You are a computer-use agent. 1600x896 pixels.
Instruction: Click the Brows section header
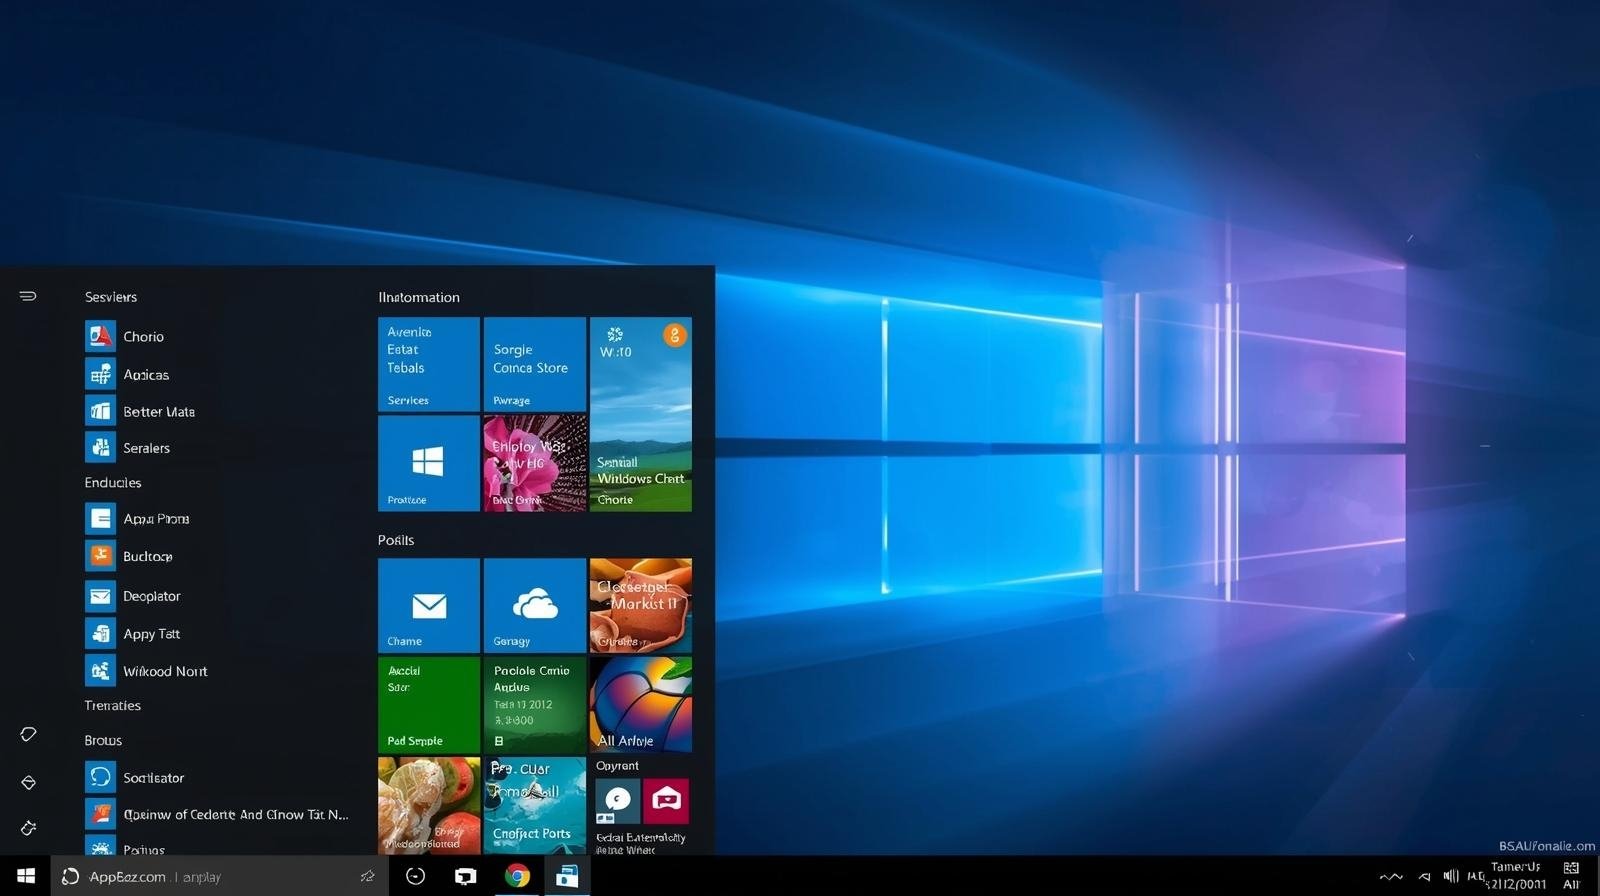click(x=103, y=740)
